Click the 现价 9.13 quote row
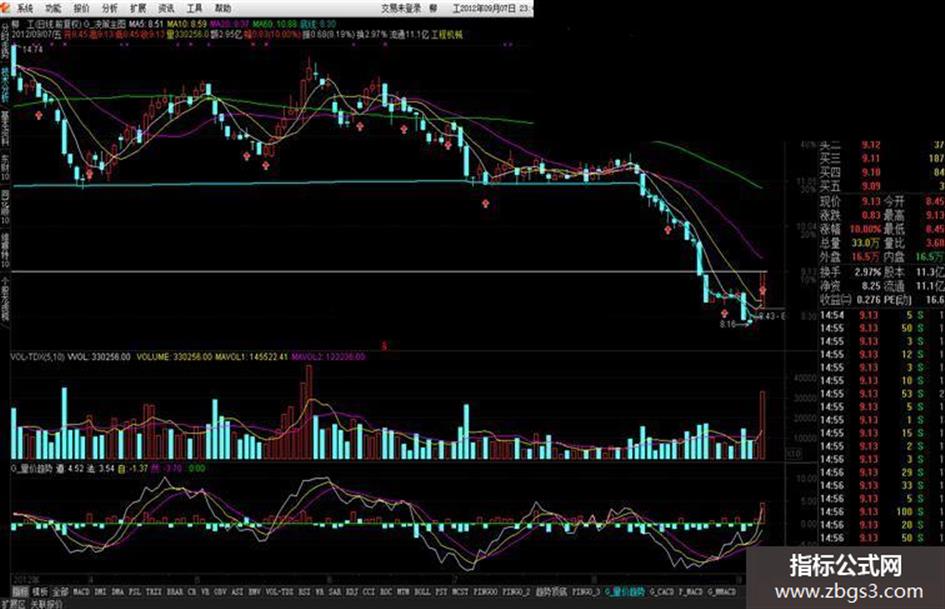 click(850, 201)
